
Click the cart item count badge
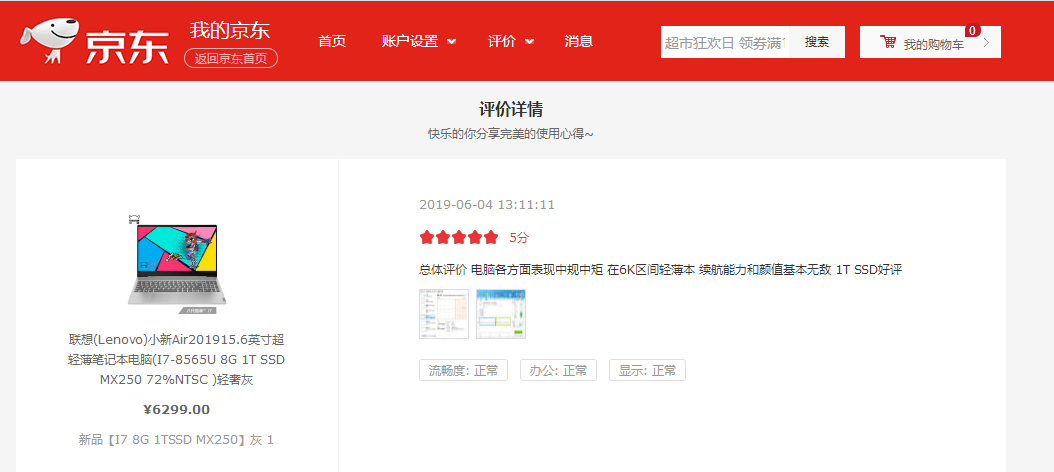click(973, 31)
